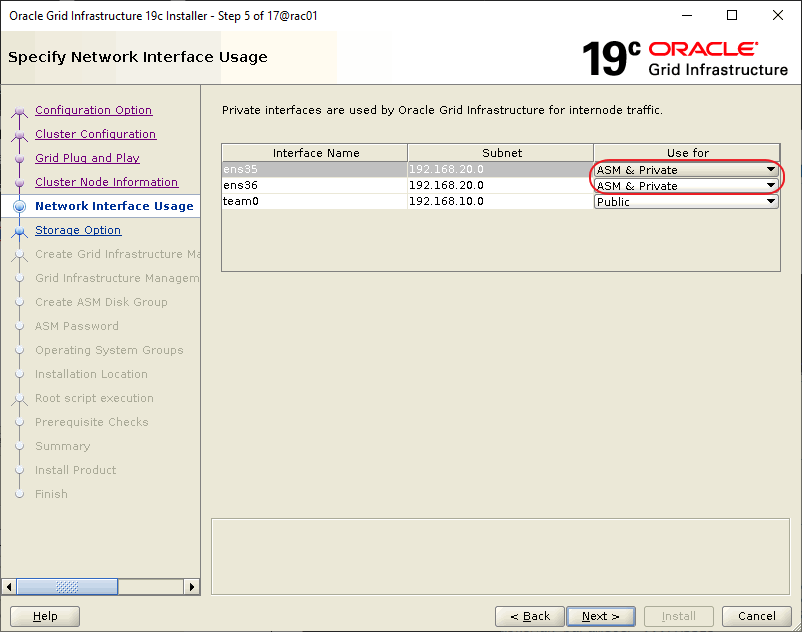This screenshot has width=802, height=632.
Task: Click the sidebar horizontal scrollbar thumb
Action: pyautogui.click(x=67, y=586)
